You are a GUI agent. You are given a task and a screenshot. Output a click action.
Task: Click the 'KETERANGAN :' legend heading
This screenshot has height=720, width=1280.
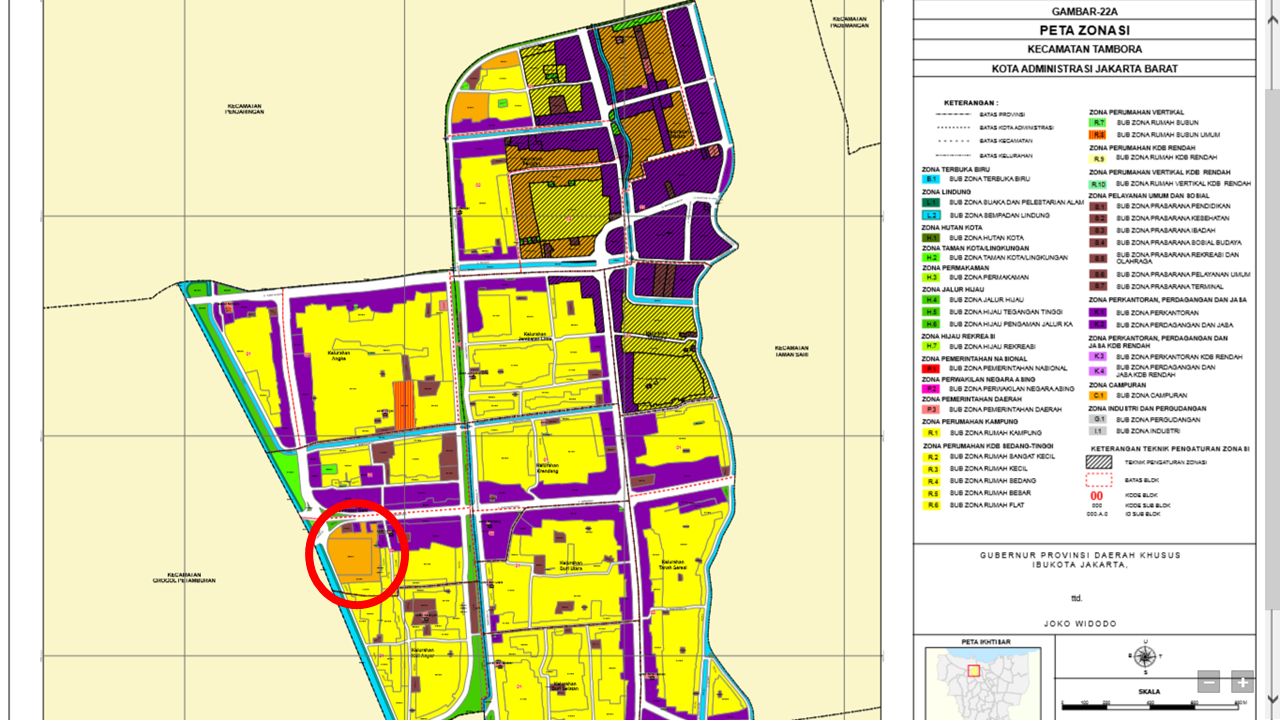coord(972,103)
